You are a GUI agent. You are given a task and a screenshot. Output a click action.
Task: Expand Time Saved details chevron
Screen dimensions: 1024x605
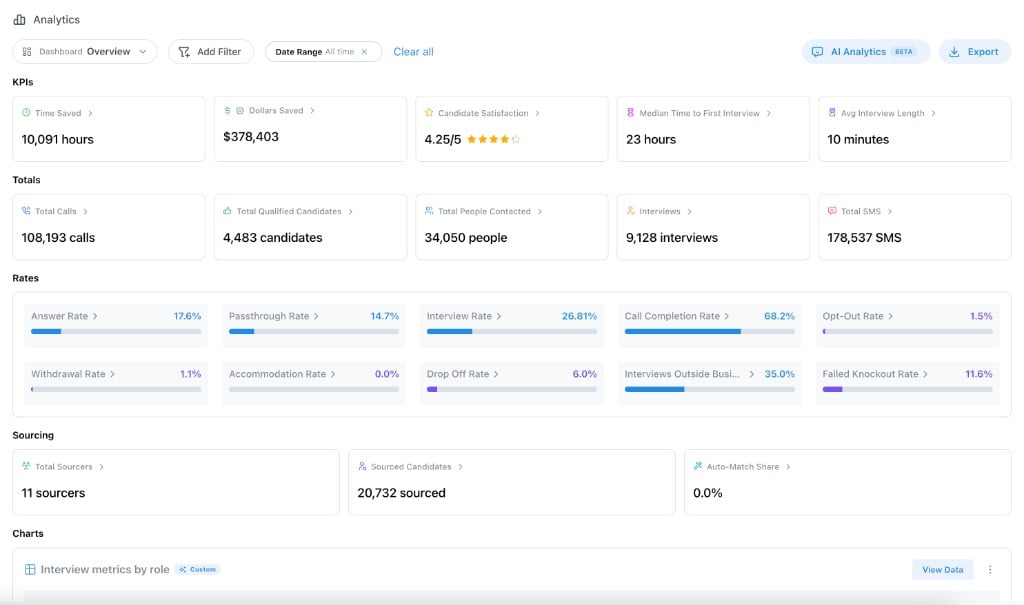click(x=90, y=113)
